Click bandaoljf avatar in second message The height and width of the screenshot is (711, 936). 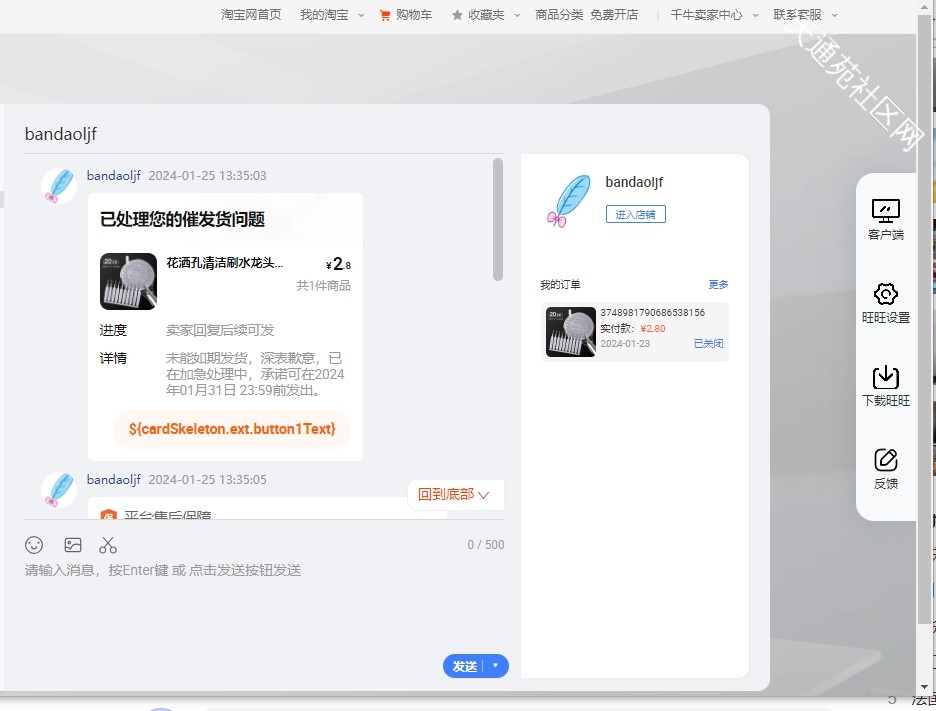coord(59,490)
